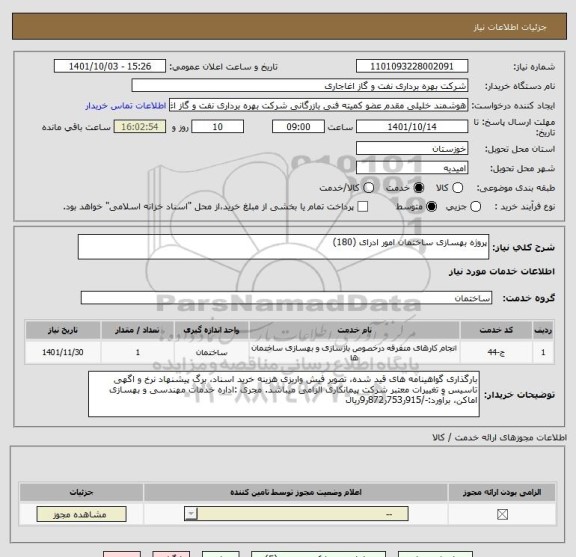Click the مشاهده مجوز button

82,514
